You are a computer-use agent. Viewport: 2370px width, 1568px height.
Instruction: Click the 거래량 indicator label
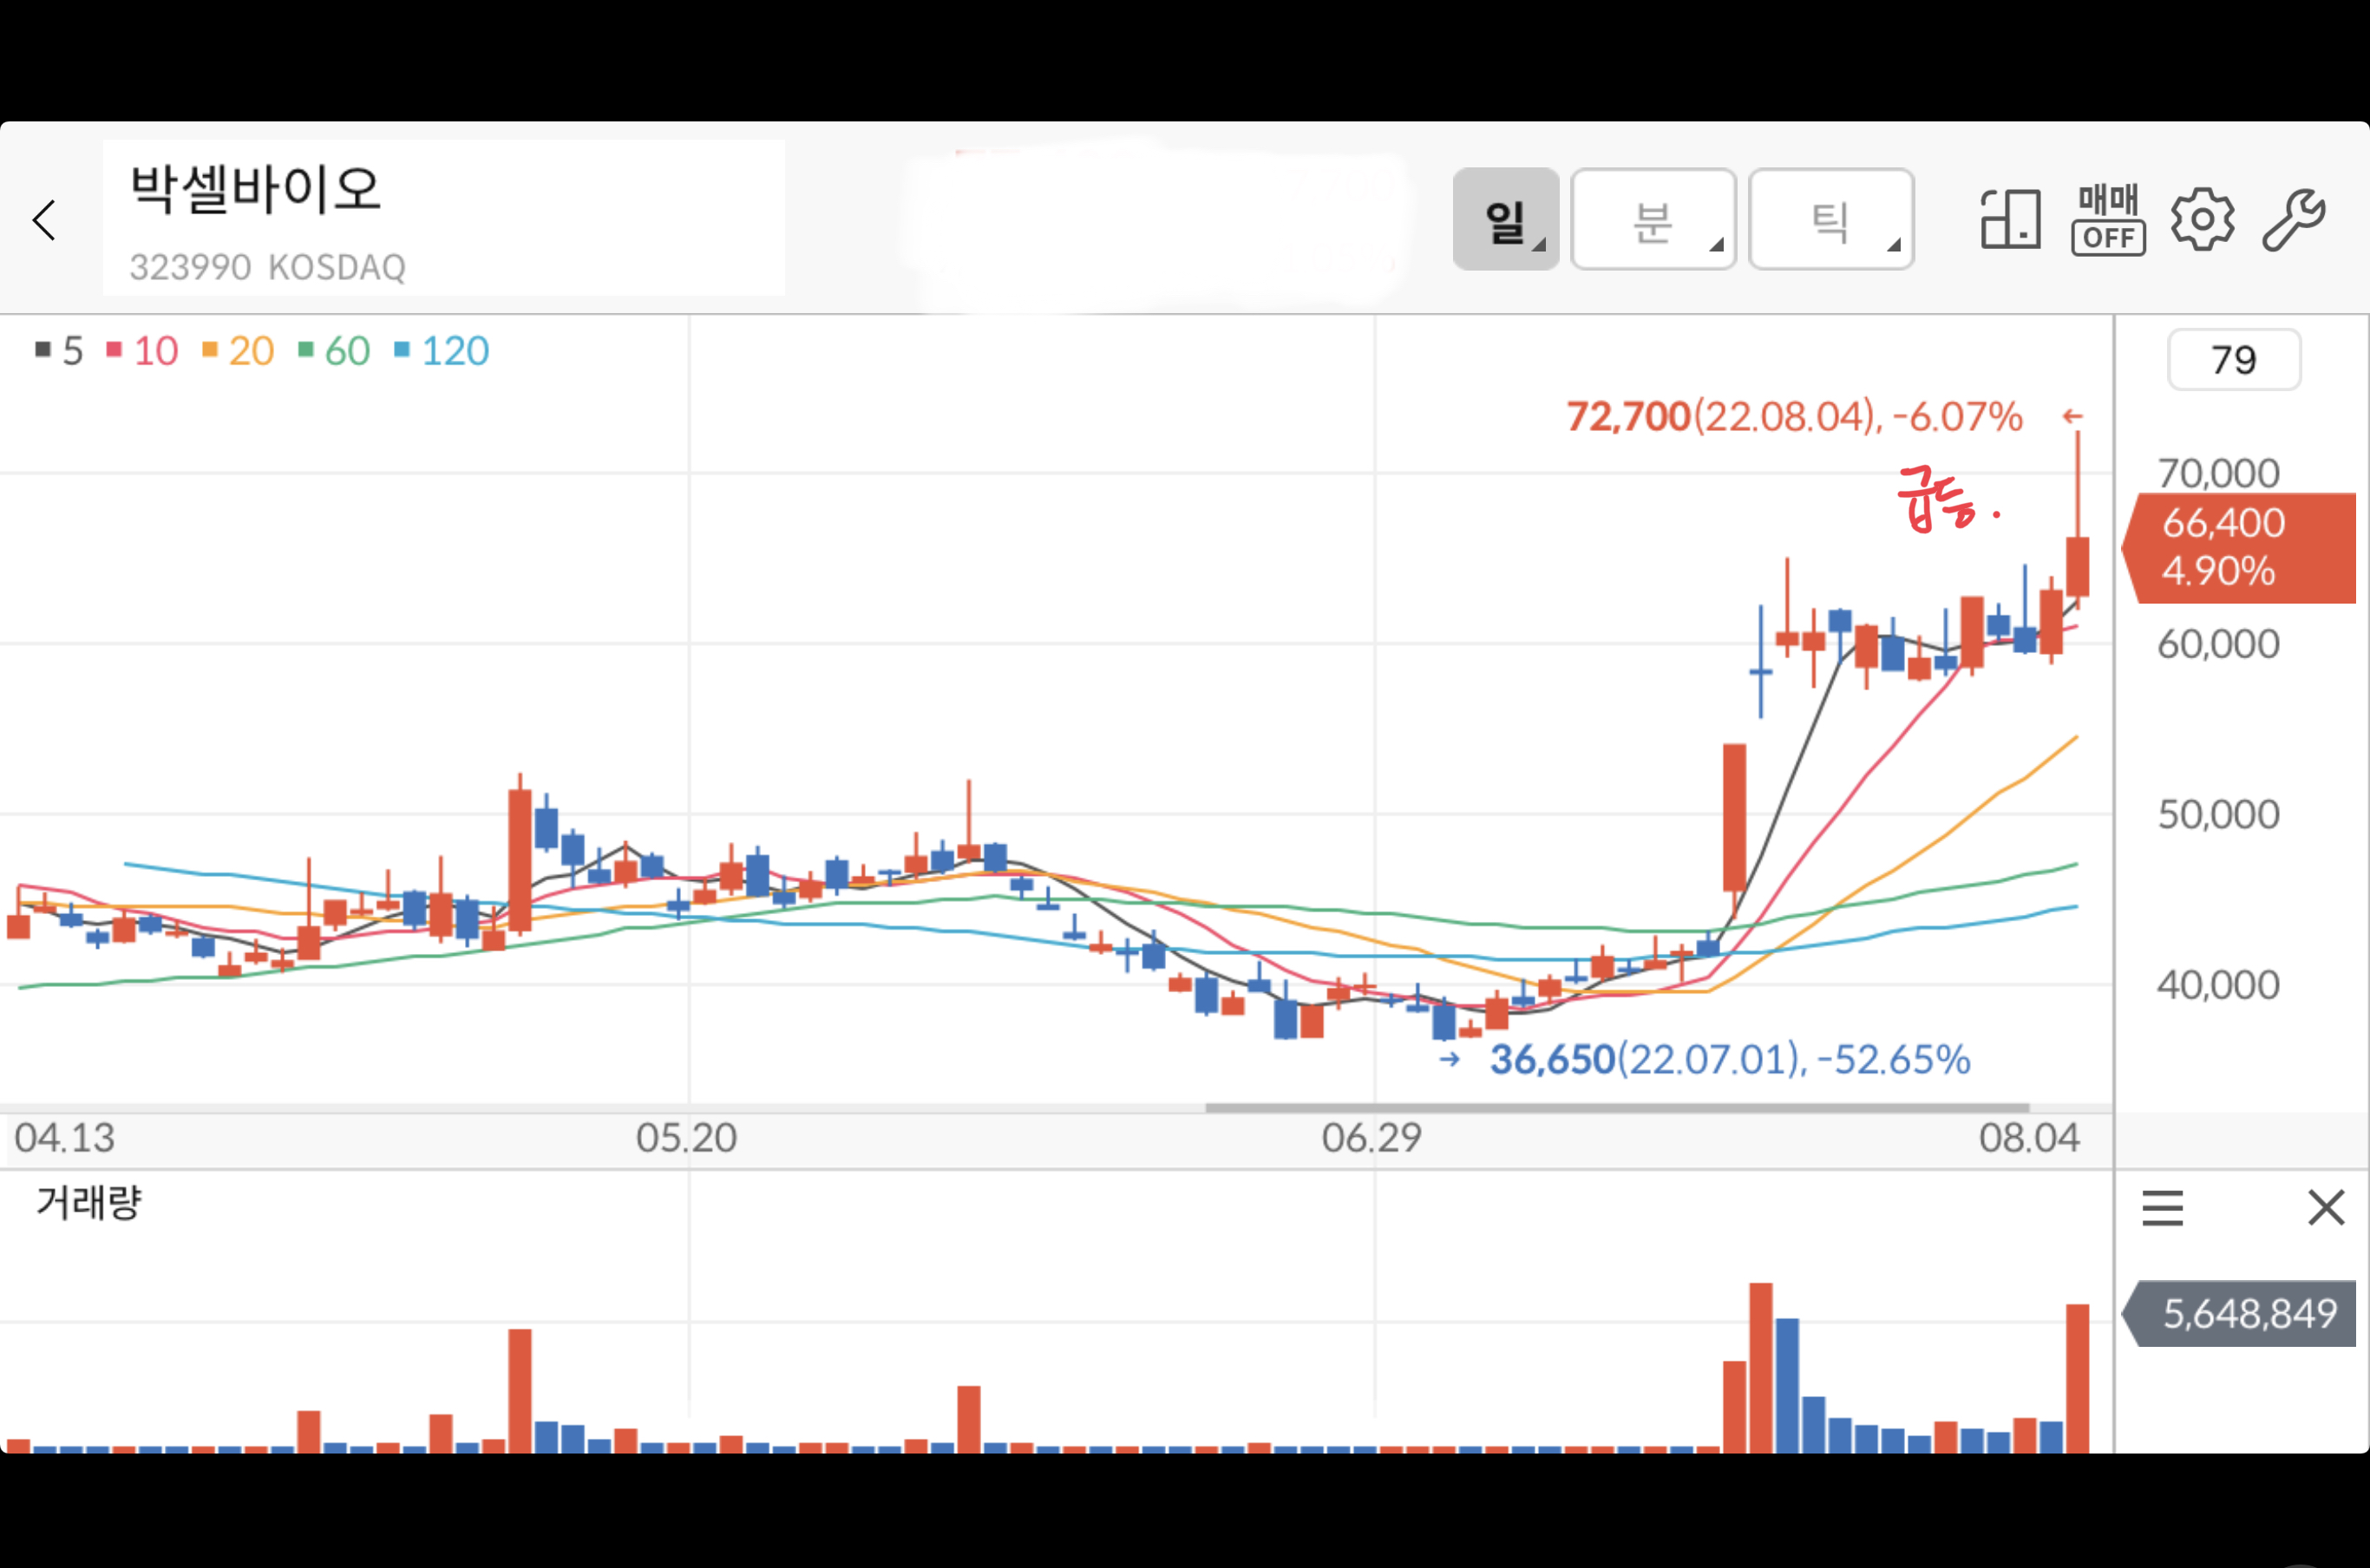(89, 1201)
